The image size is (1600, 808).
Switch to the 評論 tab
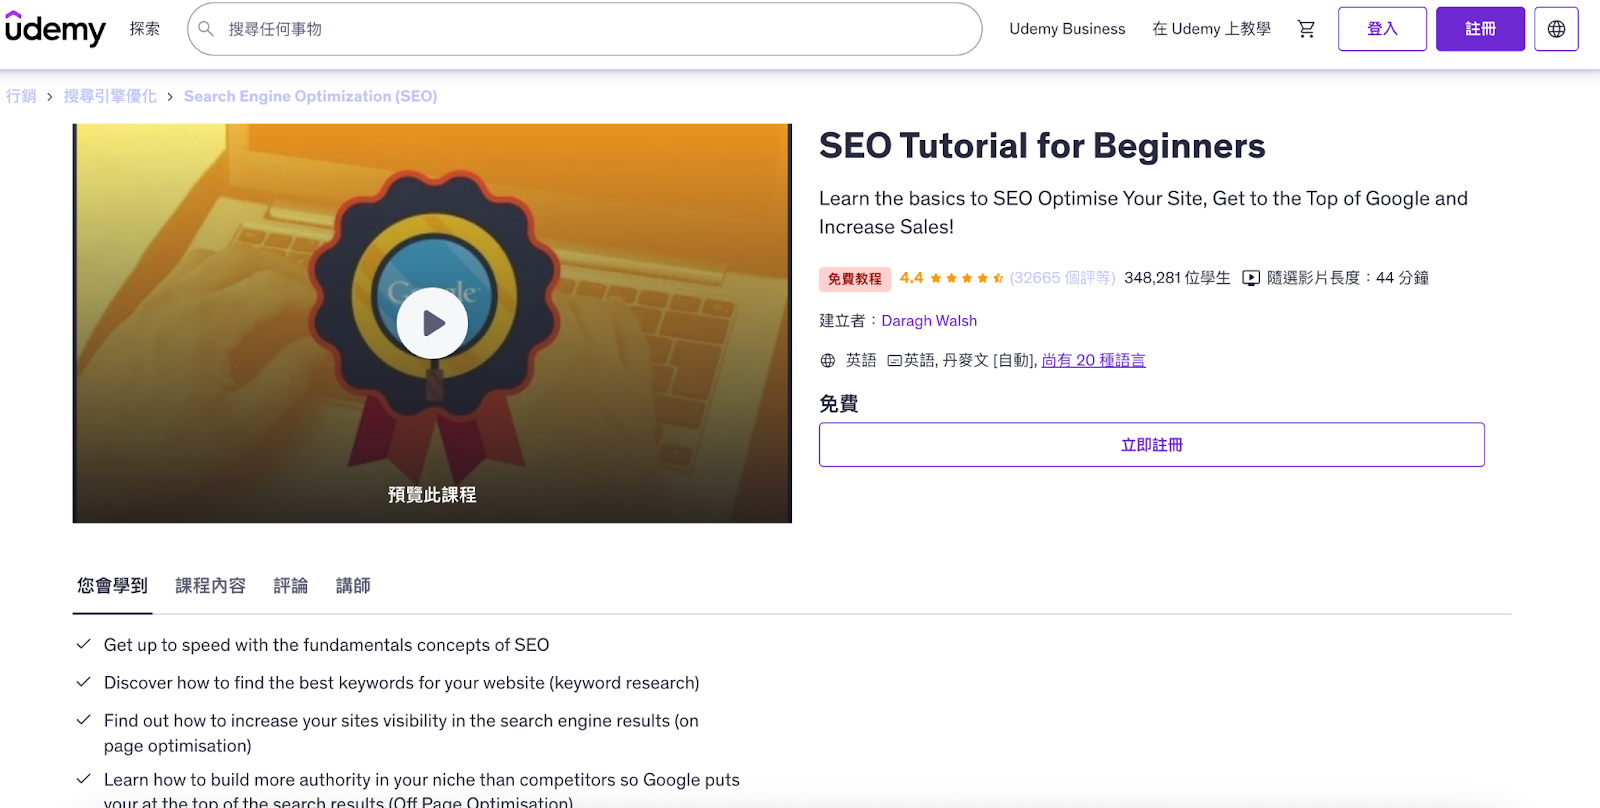click(291, 586)
